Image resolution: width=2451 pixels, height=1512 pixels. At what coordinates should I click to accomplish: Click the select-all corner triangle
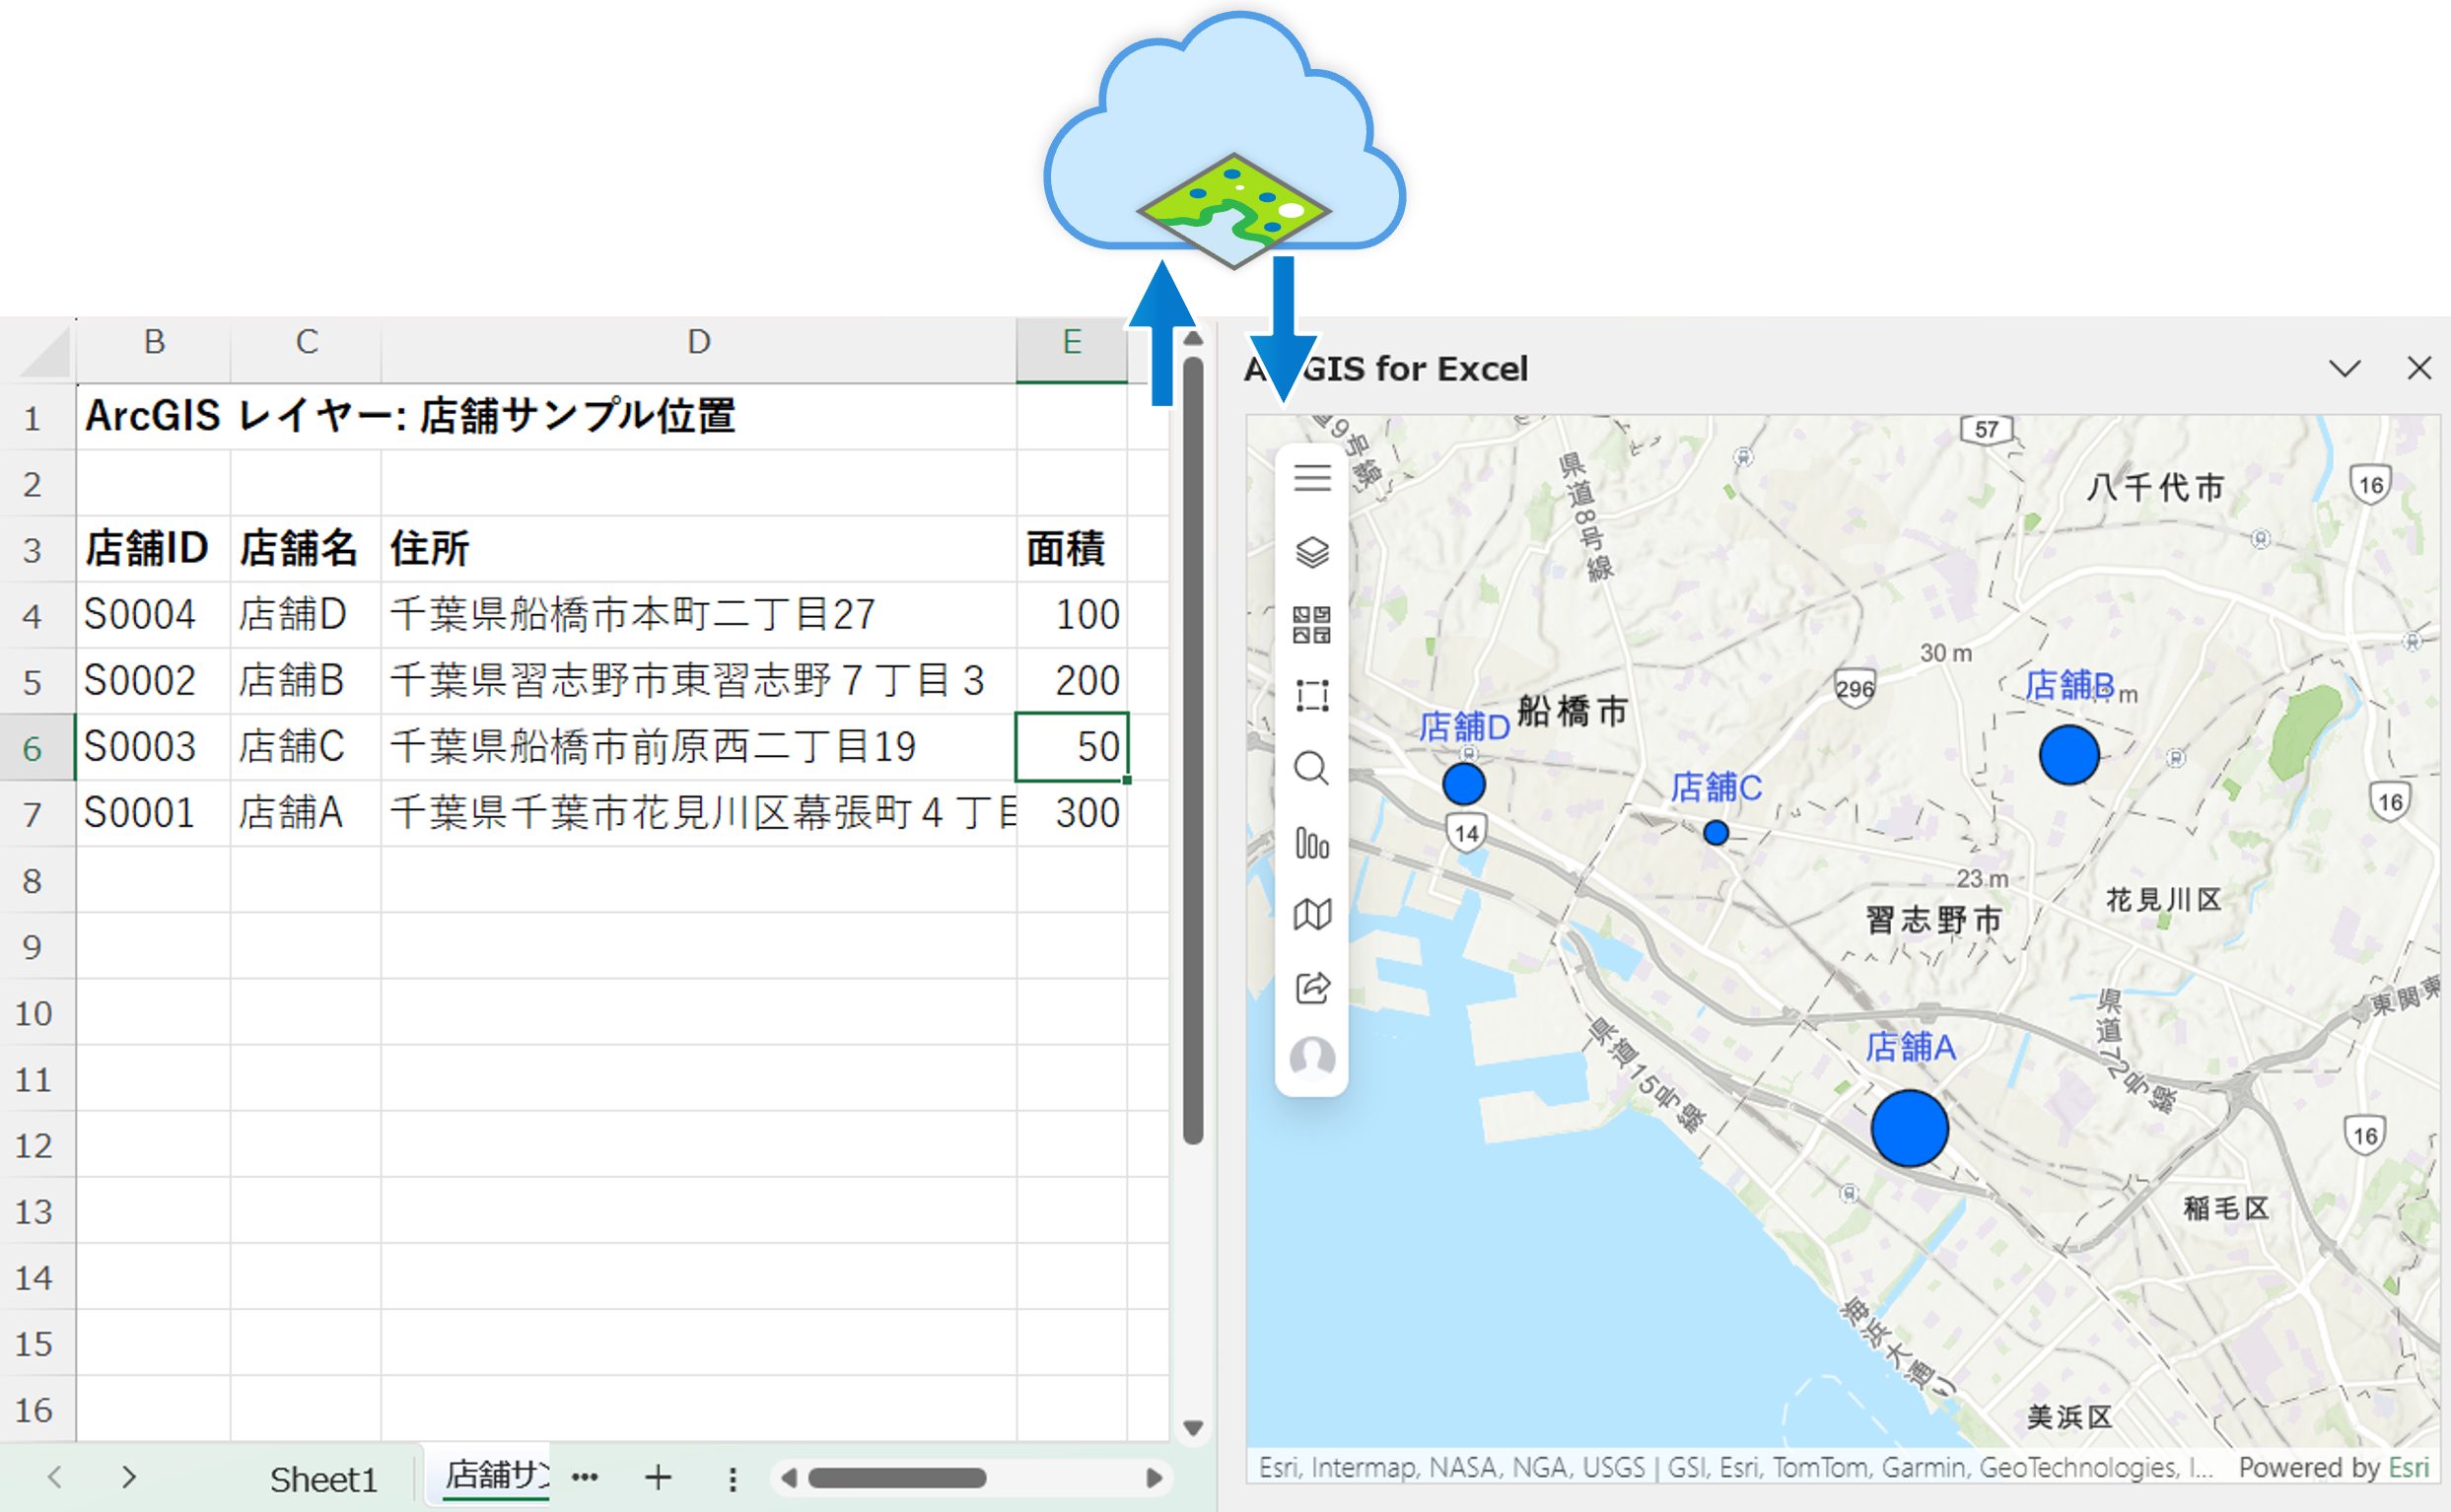point(44,350)
